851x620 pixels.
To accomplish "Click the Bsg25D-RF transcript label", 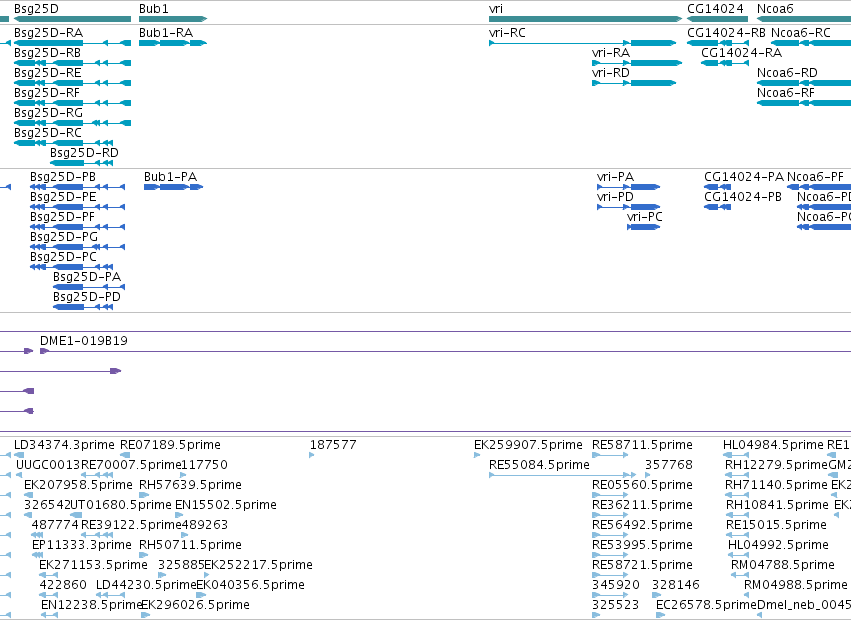I will click(x=47, y=93).
